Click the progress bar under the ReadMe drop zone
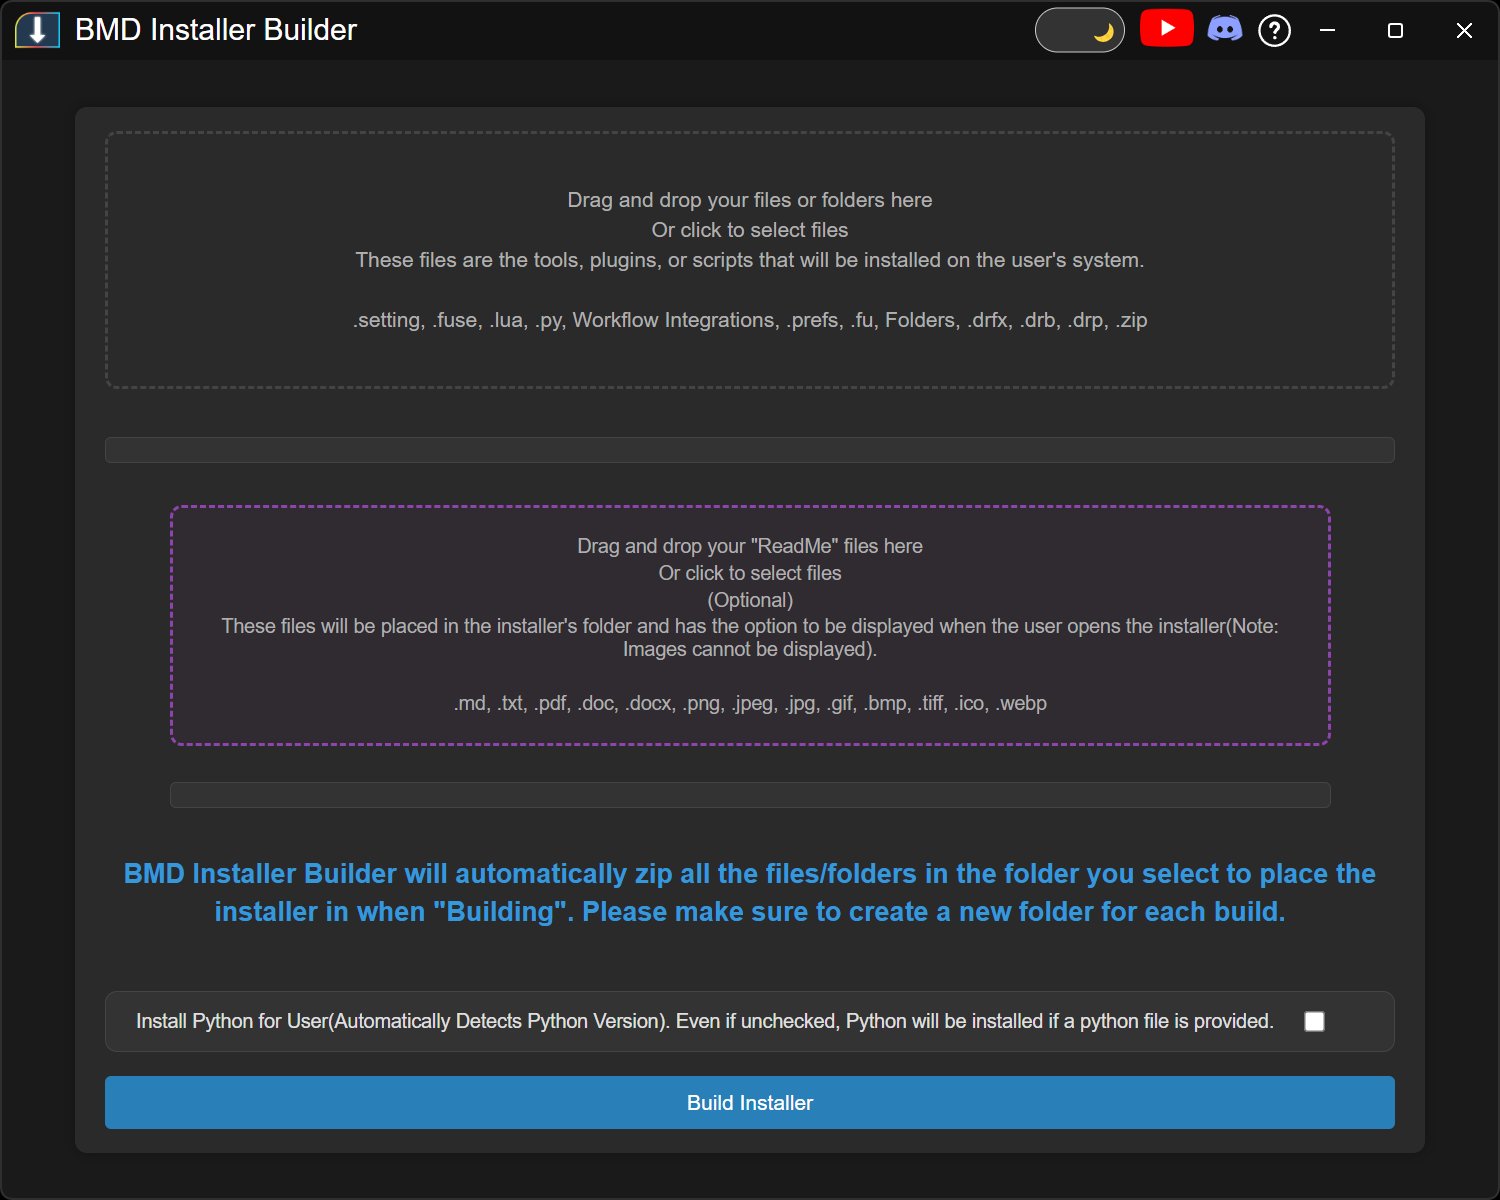1500x1200 pixels. click(750, 795)
